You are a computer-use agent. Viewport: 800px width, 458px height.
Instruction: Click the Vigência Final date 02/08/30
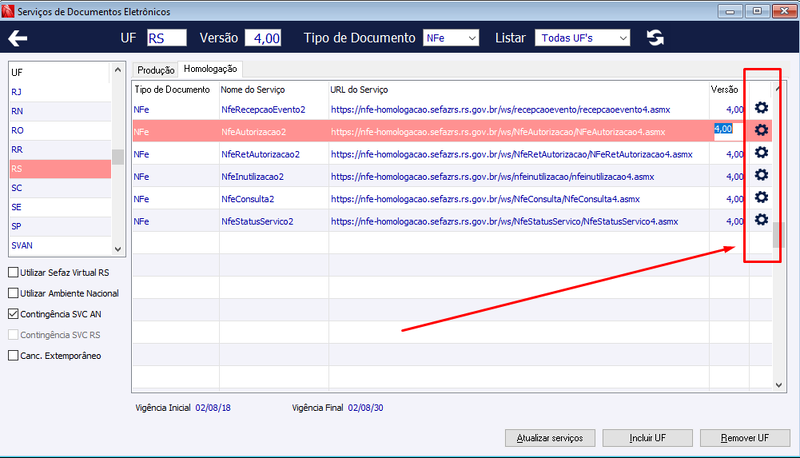pos(365,408)
